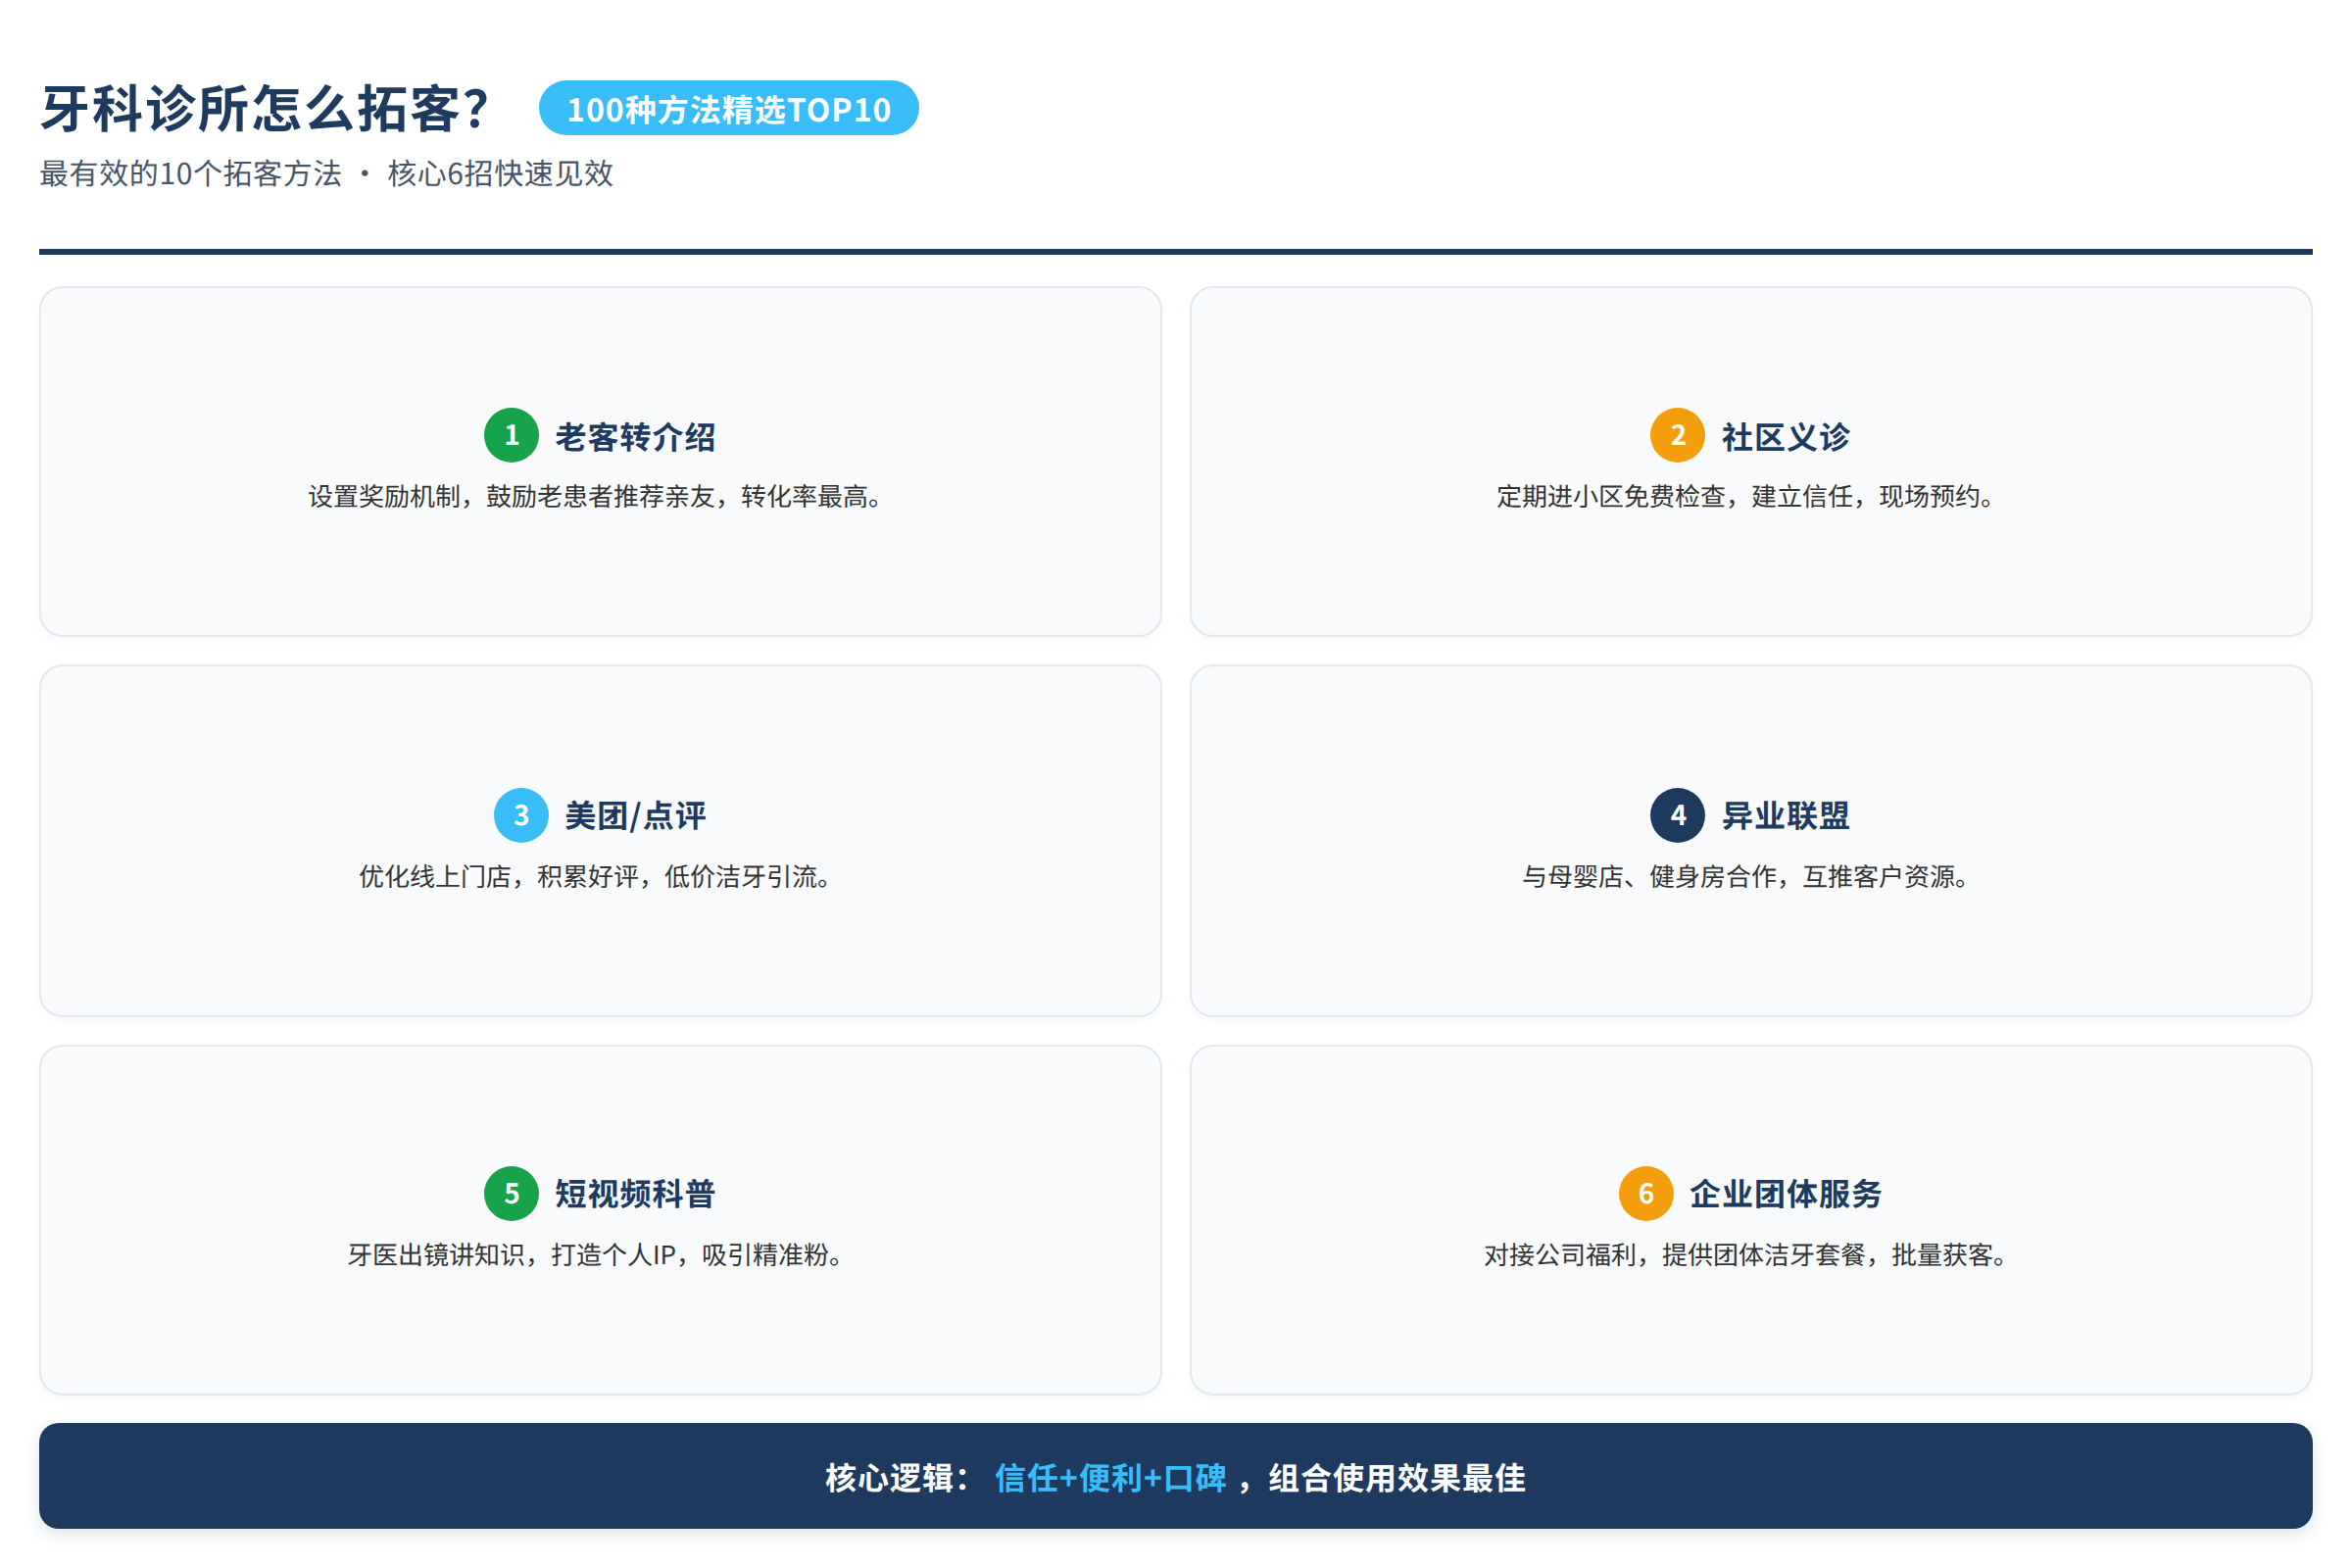
Task: Click the dark navy number 4 badge
Action: click(1677, 815)
